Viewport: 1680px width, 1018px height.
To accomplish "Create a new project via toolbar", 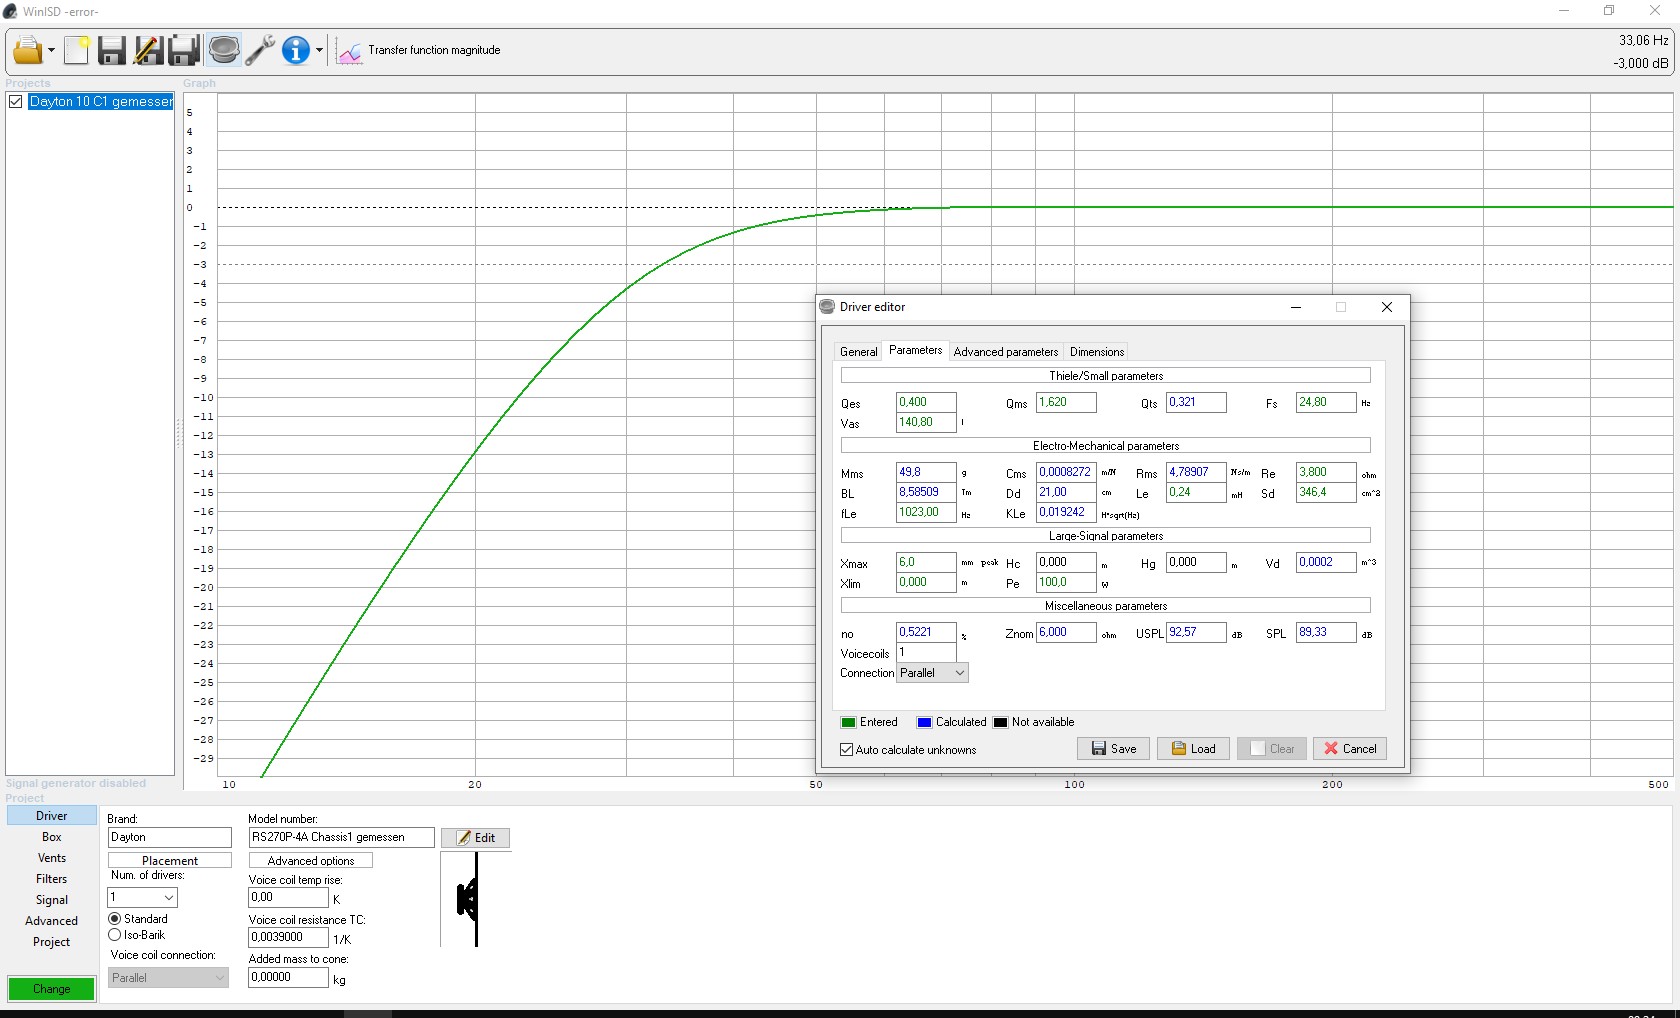I will click(x=77, y=50).
